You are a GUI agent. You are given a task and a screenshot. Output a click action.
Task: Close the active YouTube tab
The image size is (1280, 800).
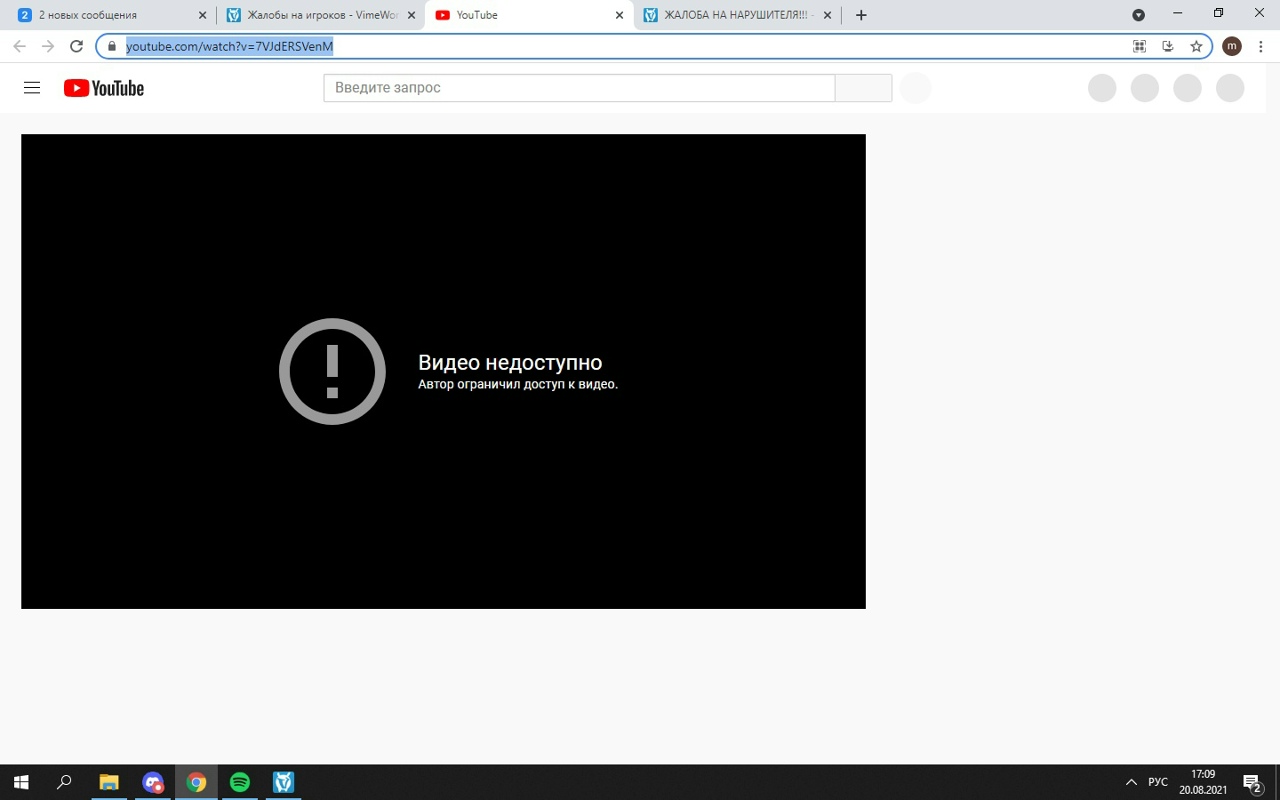(x=619, y=15)
